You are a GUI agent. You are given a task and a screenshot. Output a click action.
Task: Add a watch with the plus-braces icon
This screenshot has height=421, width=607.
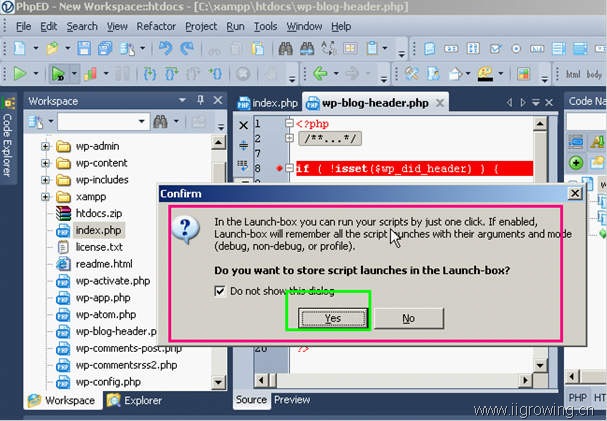tap(215, 73)
